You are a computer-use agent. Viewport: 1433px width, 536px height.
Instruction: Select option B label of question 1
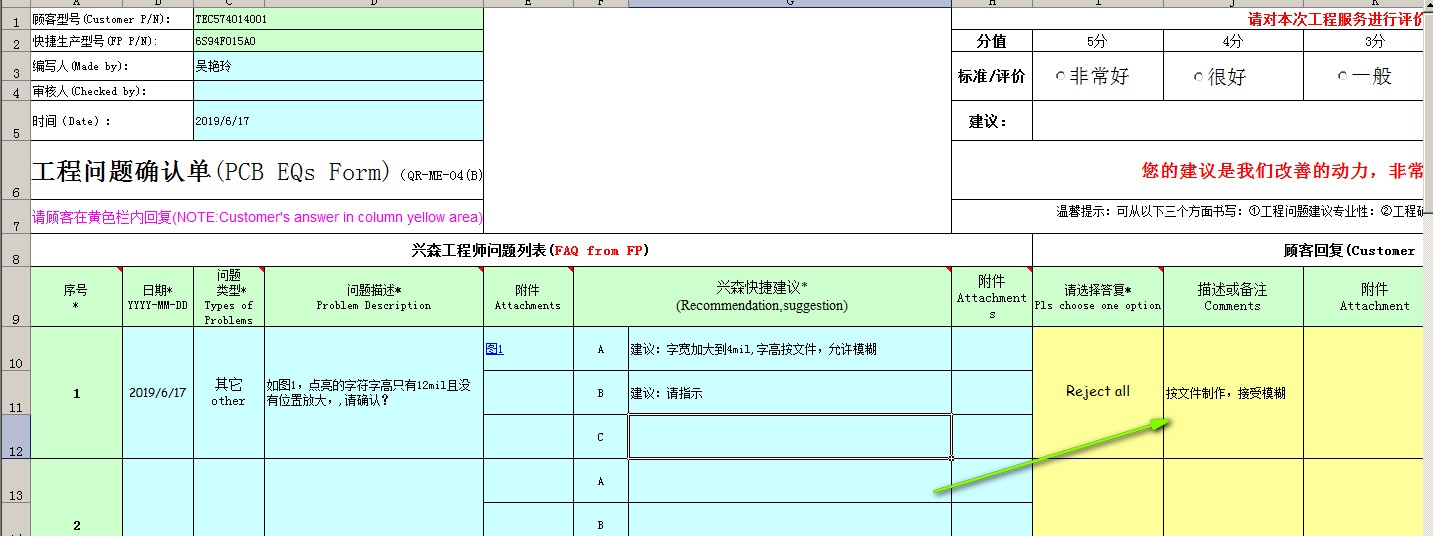(x=600, y=393)
